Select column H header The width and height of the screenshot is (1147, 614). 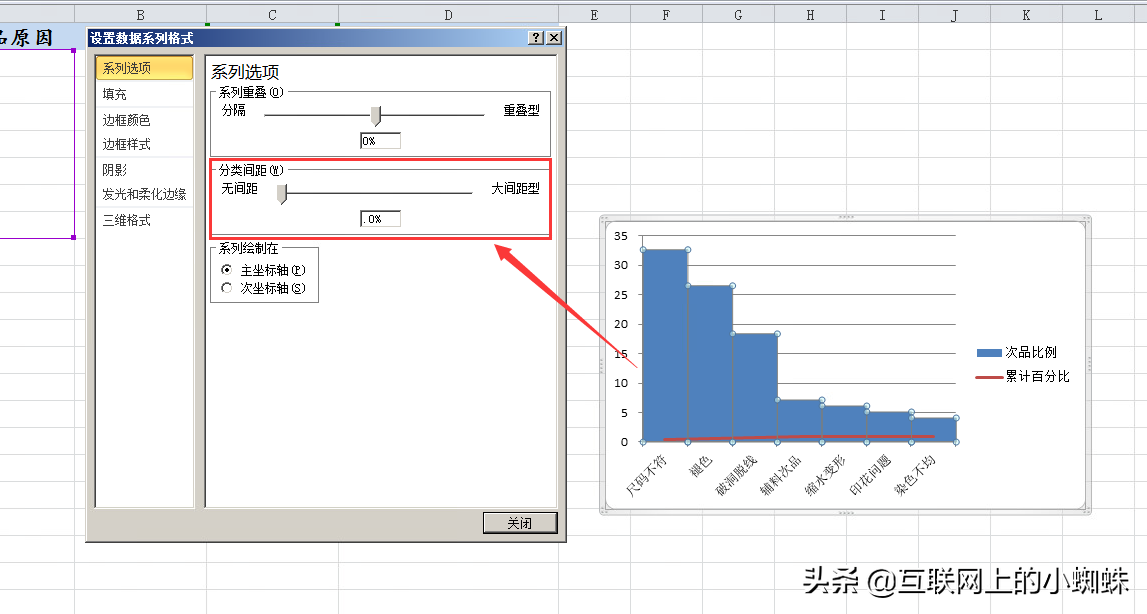[811, 15]
